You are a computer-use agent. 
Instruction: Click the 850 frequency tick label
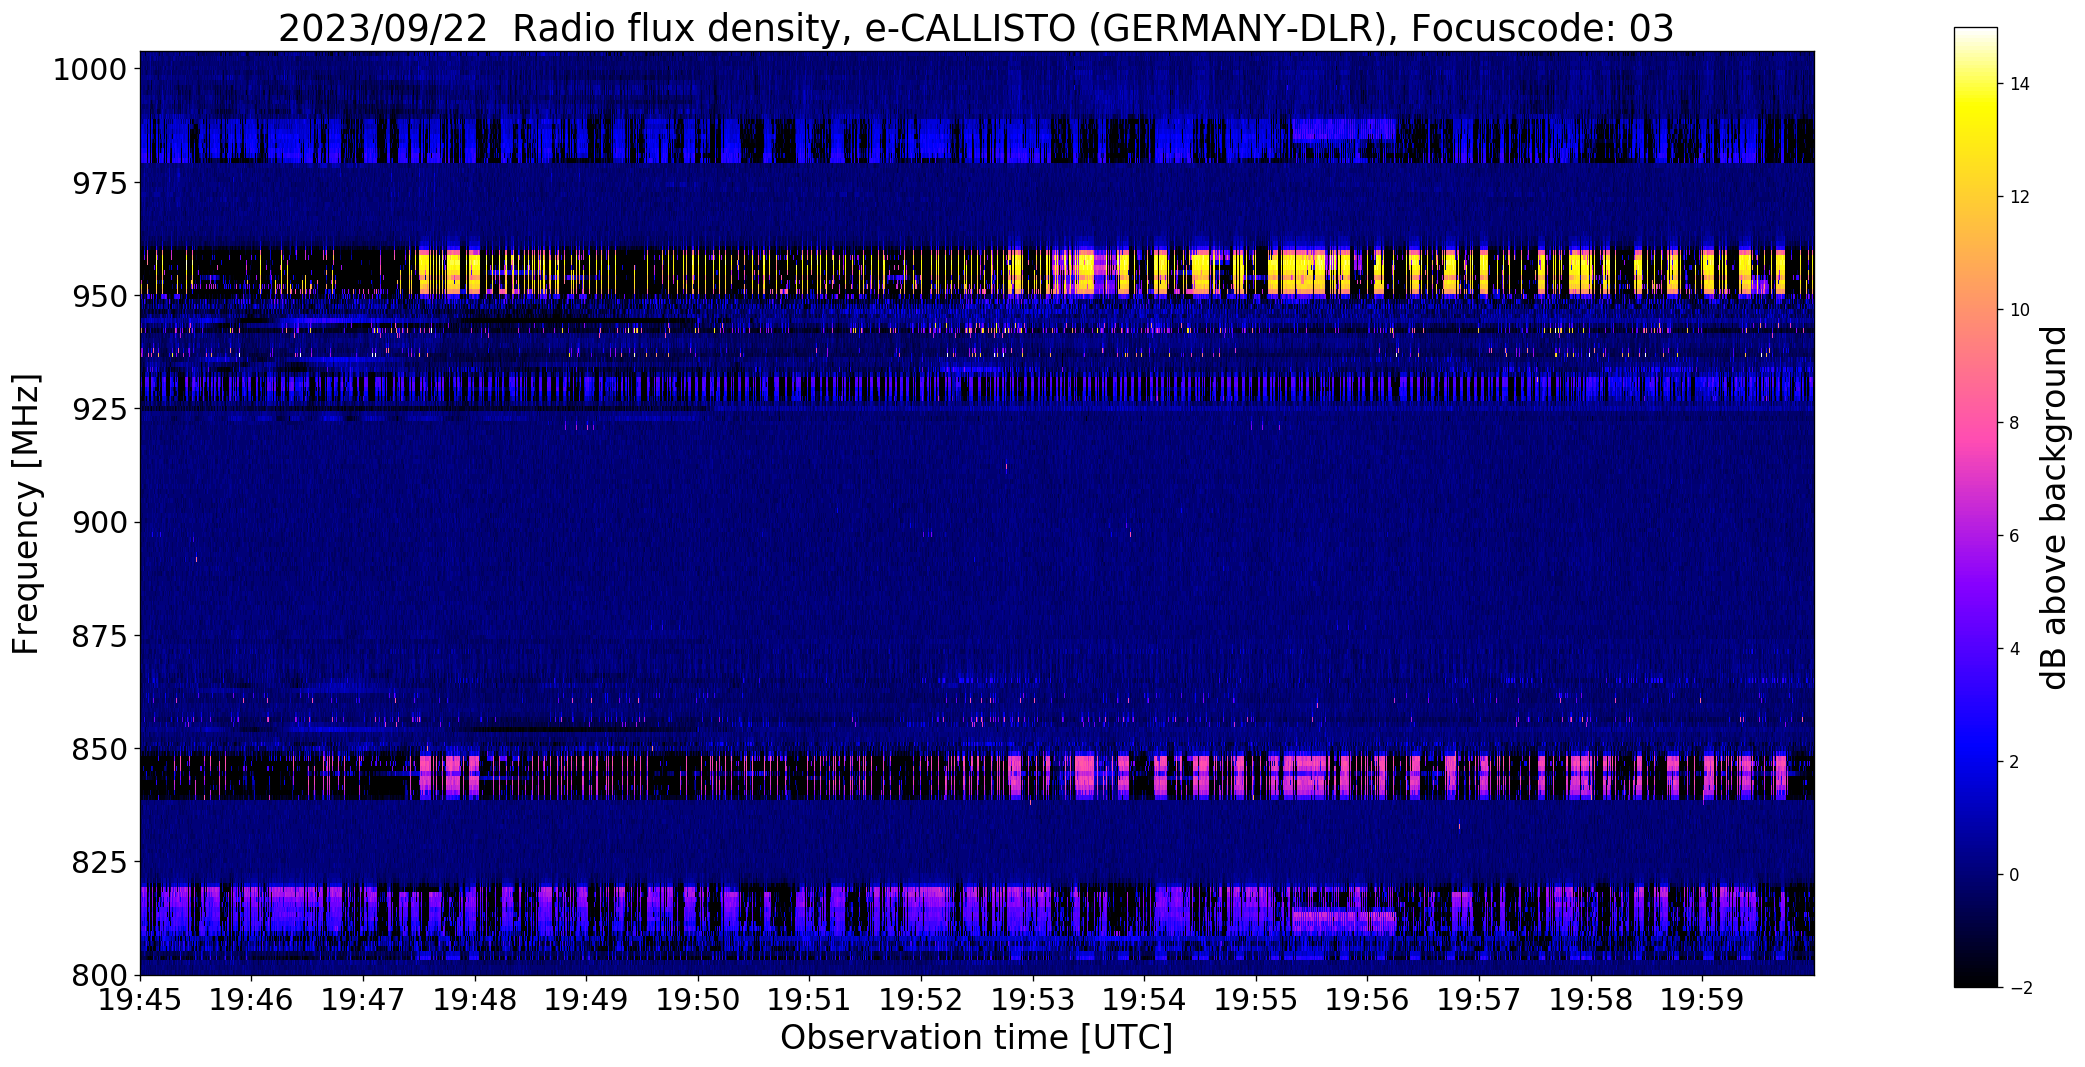tap(100, 748)
